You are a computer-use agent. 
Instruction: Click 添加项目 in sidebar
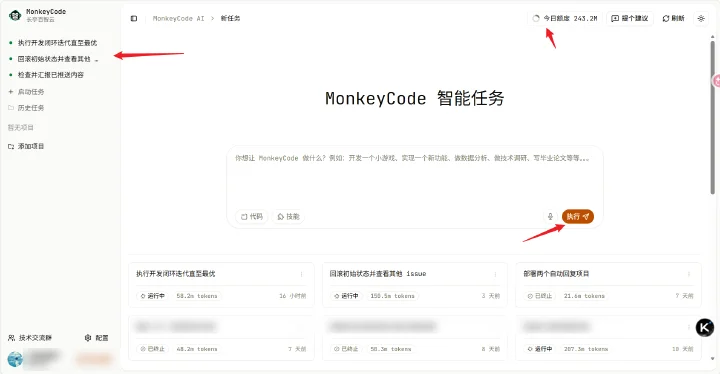26,146
